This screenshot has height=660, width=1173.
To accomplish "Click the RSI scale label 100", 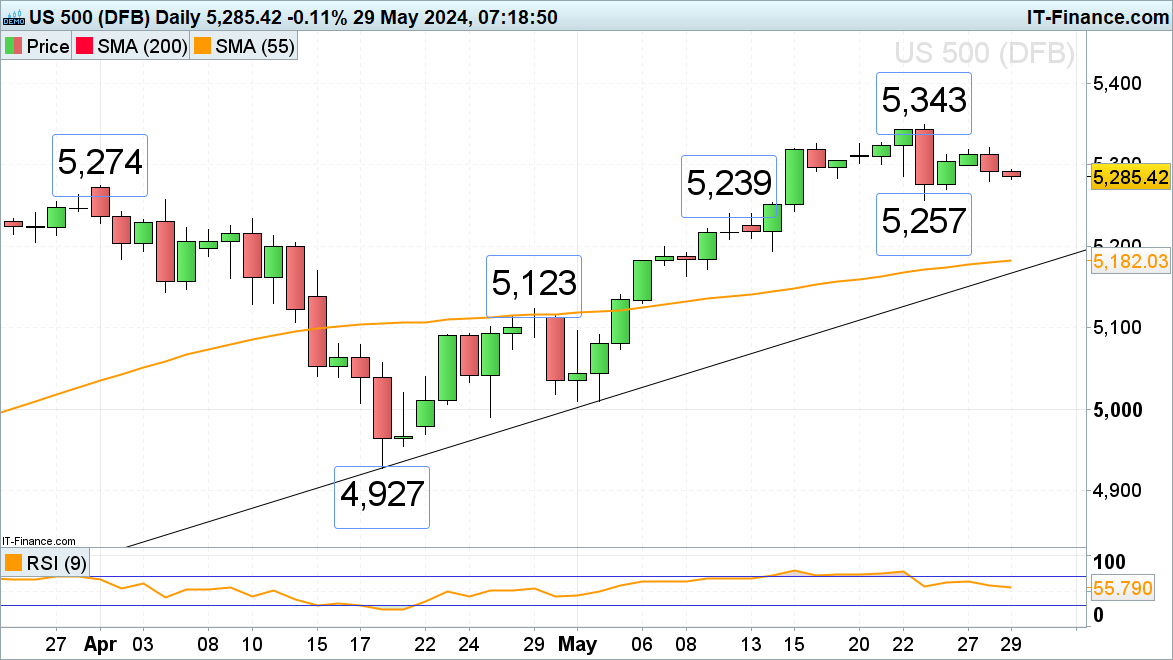I will tap(1109, 562).
